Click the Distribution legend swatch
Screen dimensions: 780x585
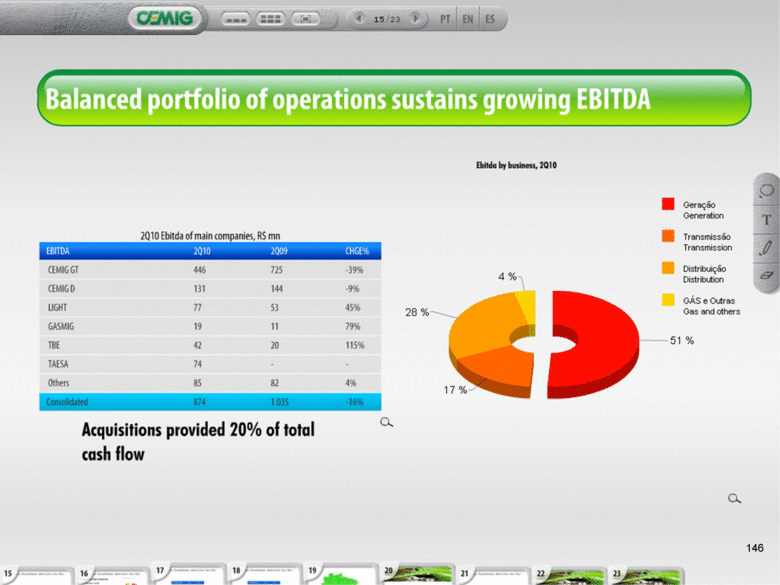pos(668,268)
